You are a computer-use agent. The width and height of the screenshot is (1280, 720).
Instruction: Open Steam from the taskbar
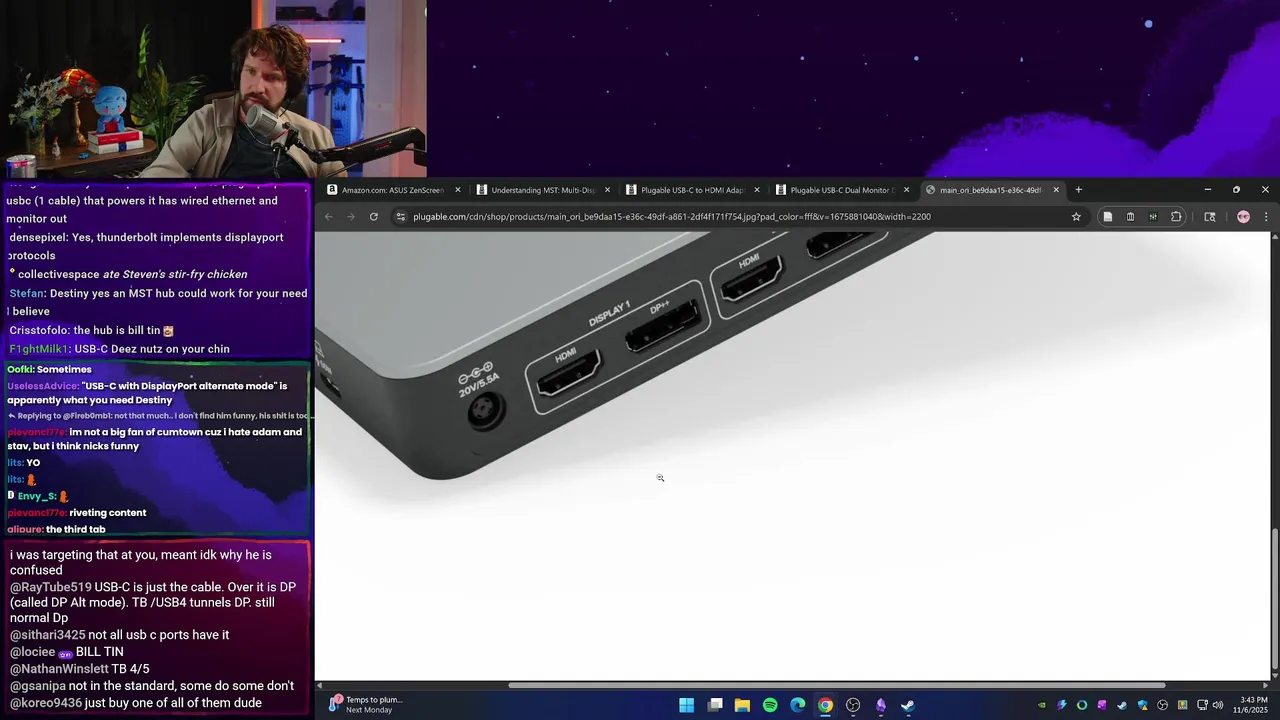[907, 705]
